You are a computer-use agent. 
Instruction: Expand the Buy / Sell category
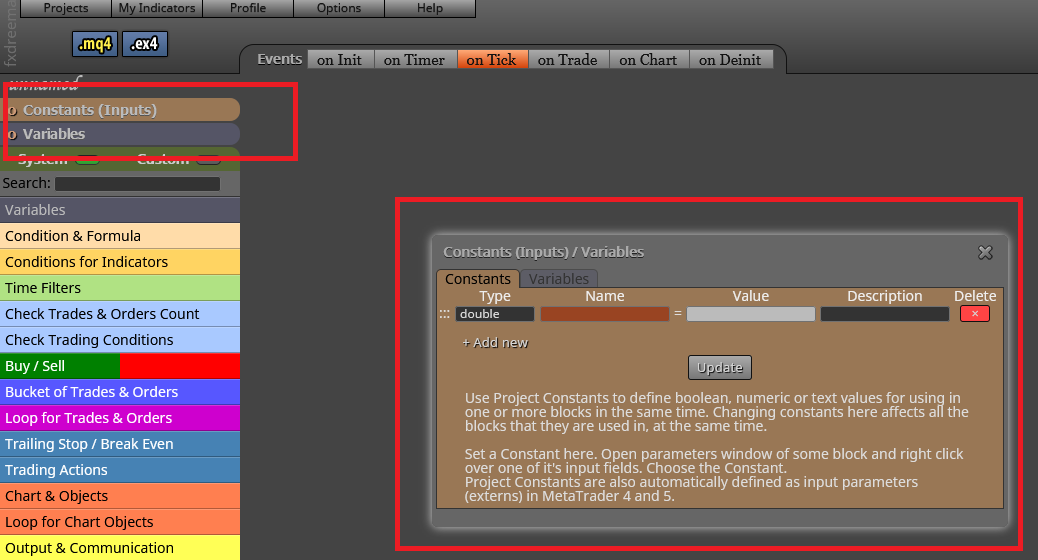click(x=120, y=366)
